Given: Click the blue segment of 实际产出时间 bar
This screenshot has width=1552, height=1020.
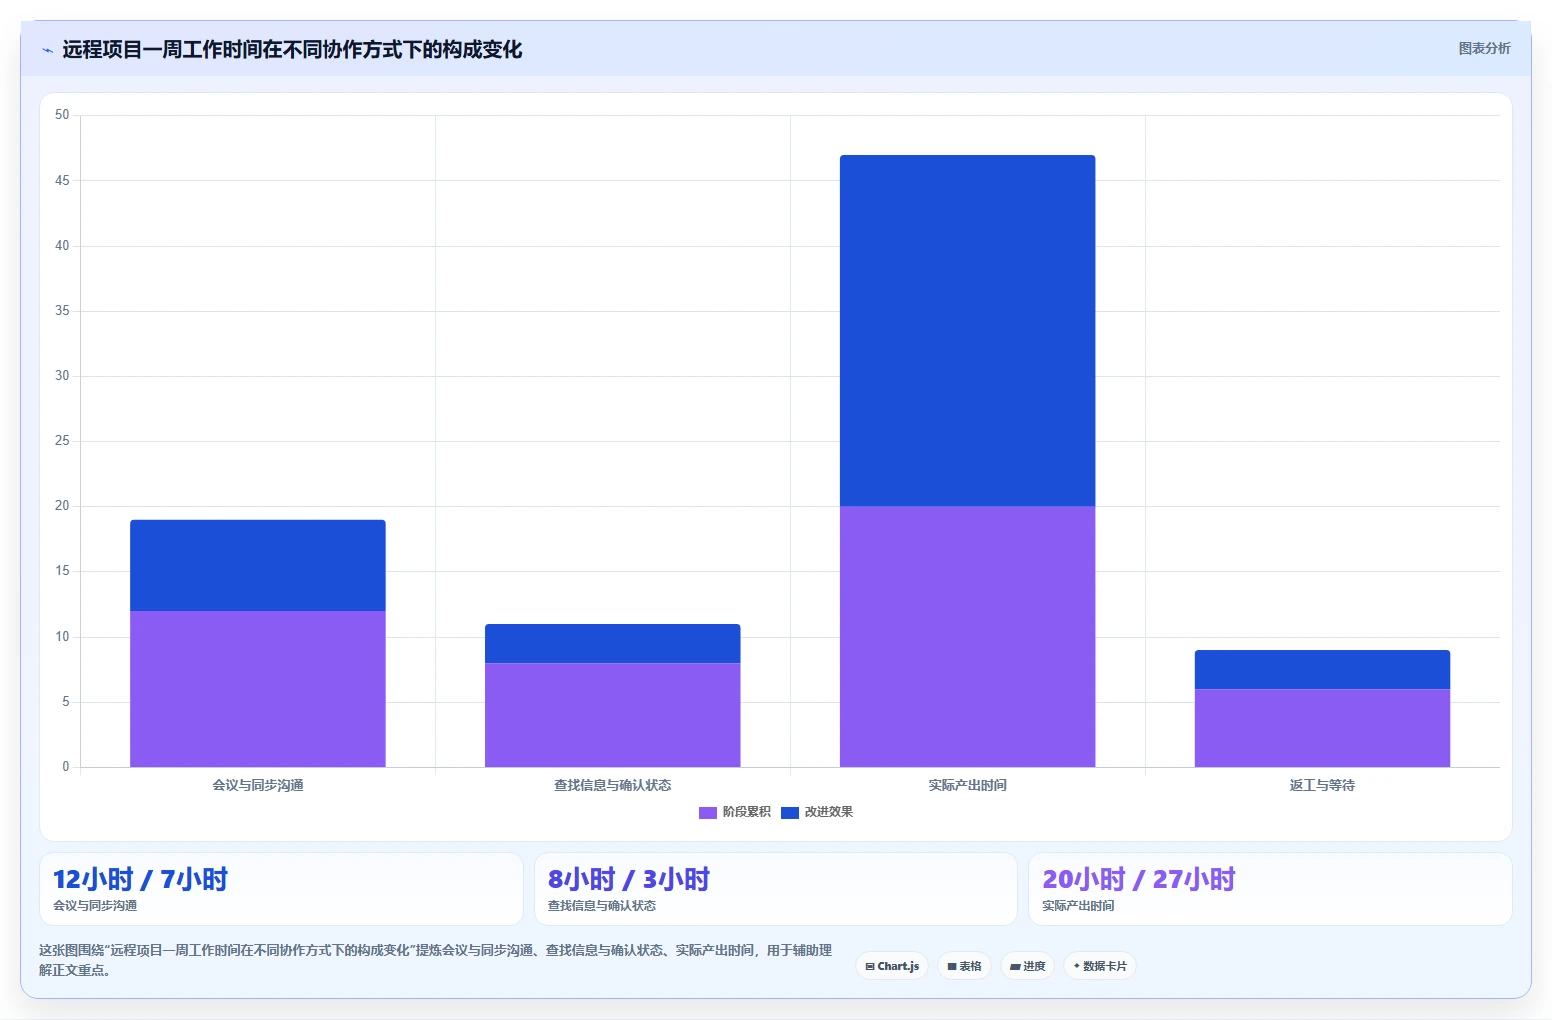Looking at the screenshot, I should tap(968, 330).
